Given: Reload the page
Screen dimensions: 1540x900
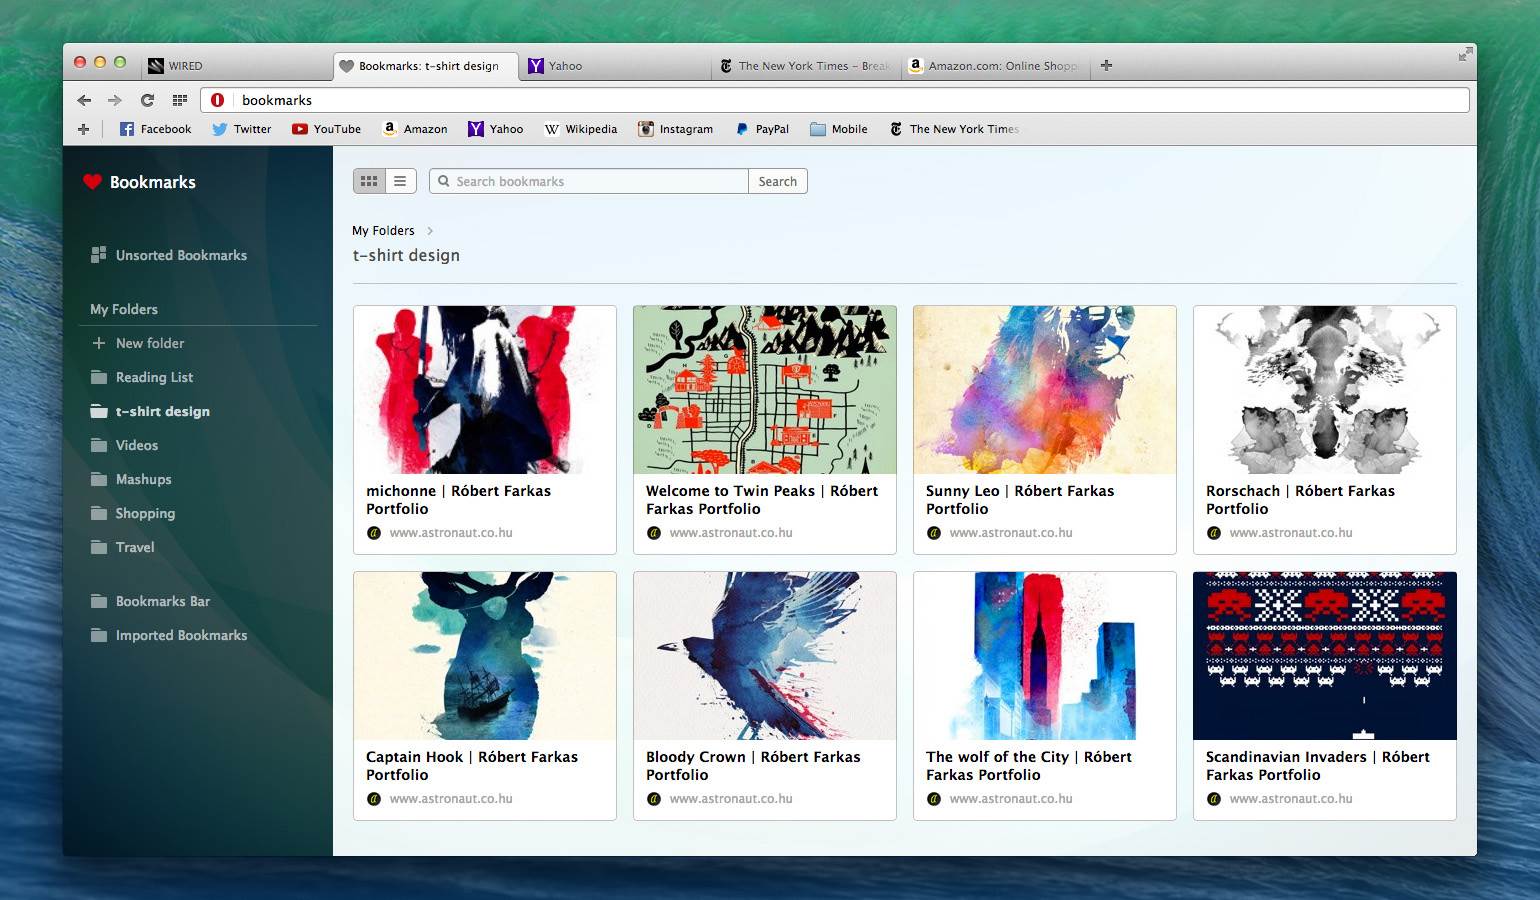Looking at the screenshot, I should 147,100.
